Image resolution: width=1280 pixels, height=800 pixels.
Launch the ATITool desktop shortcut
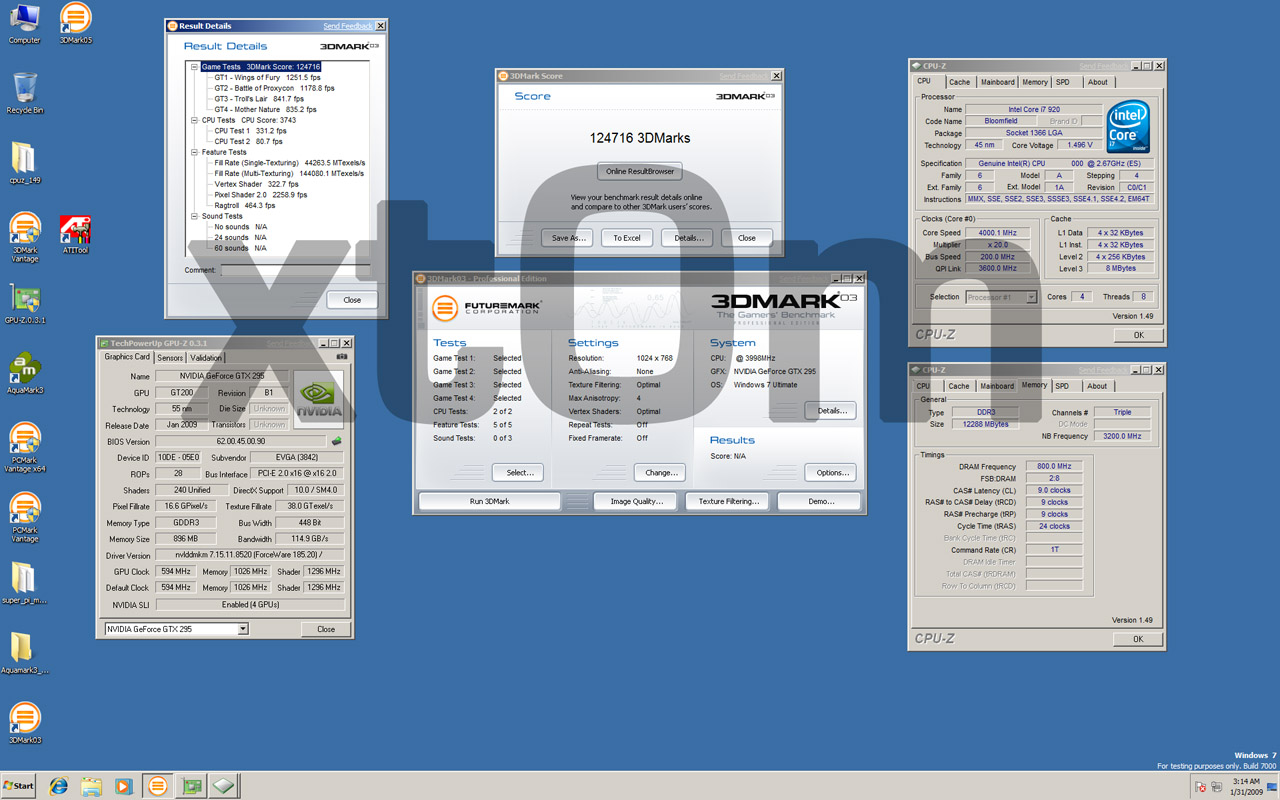[x=75, y=233]
